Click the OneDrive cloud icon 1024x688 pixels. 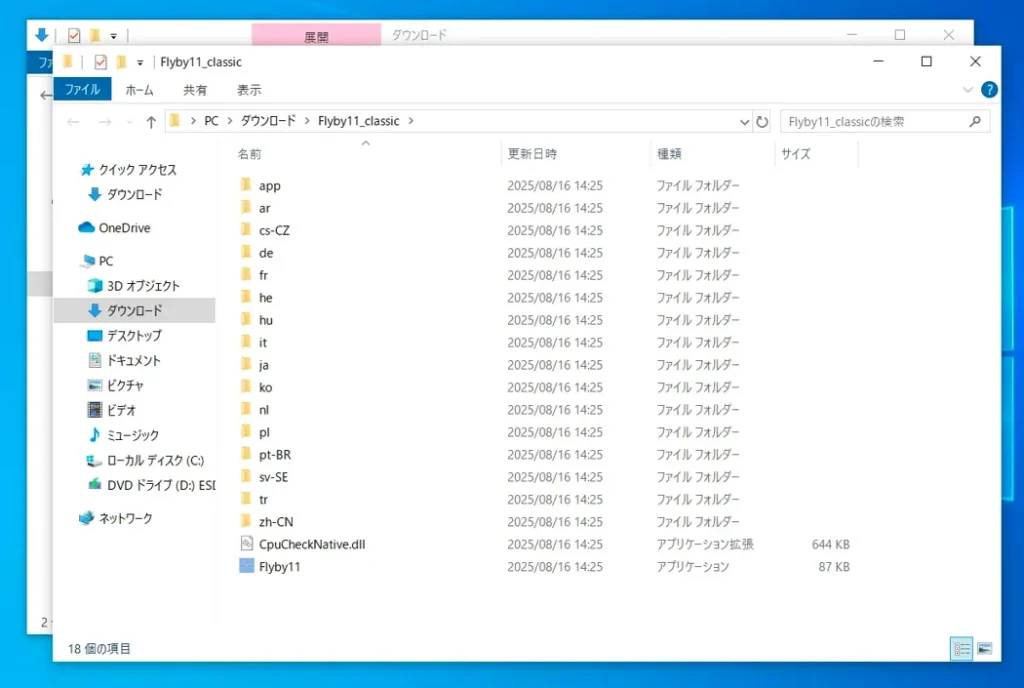click(x=86, y=227)
